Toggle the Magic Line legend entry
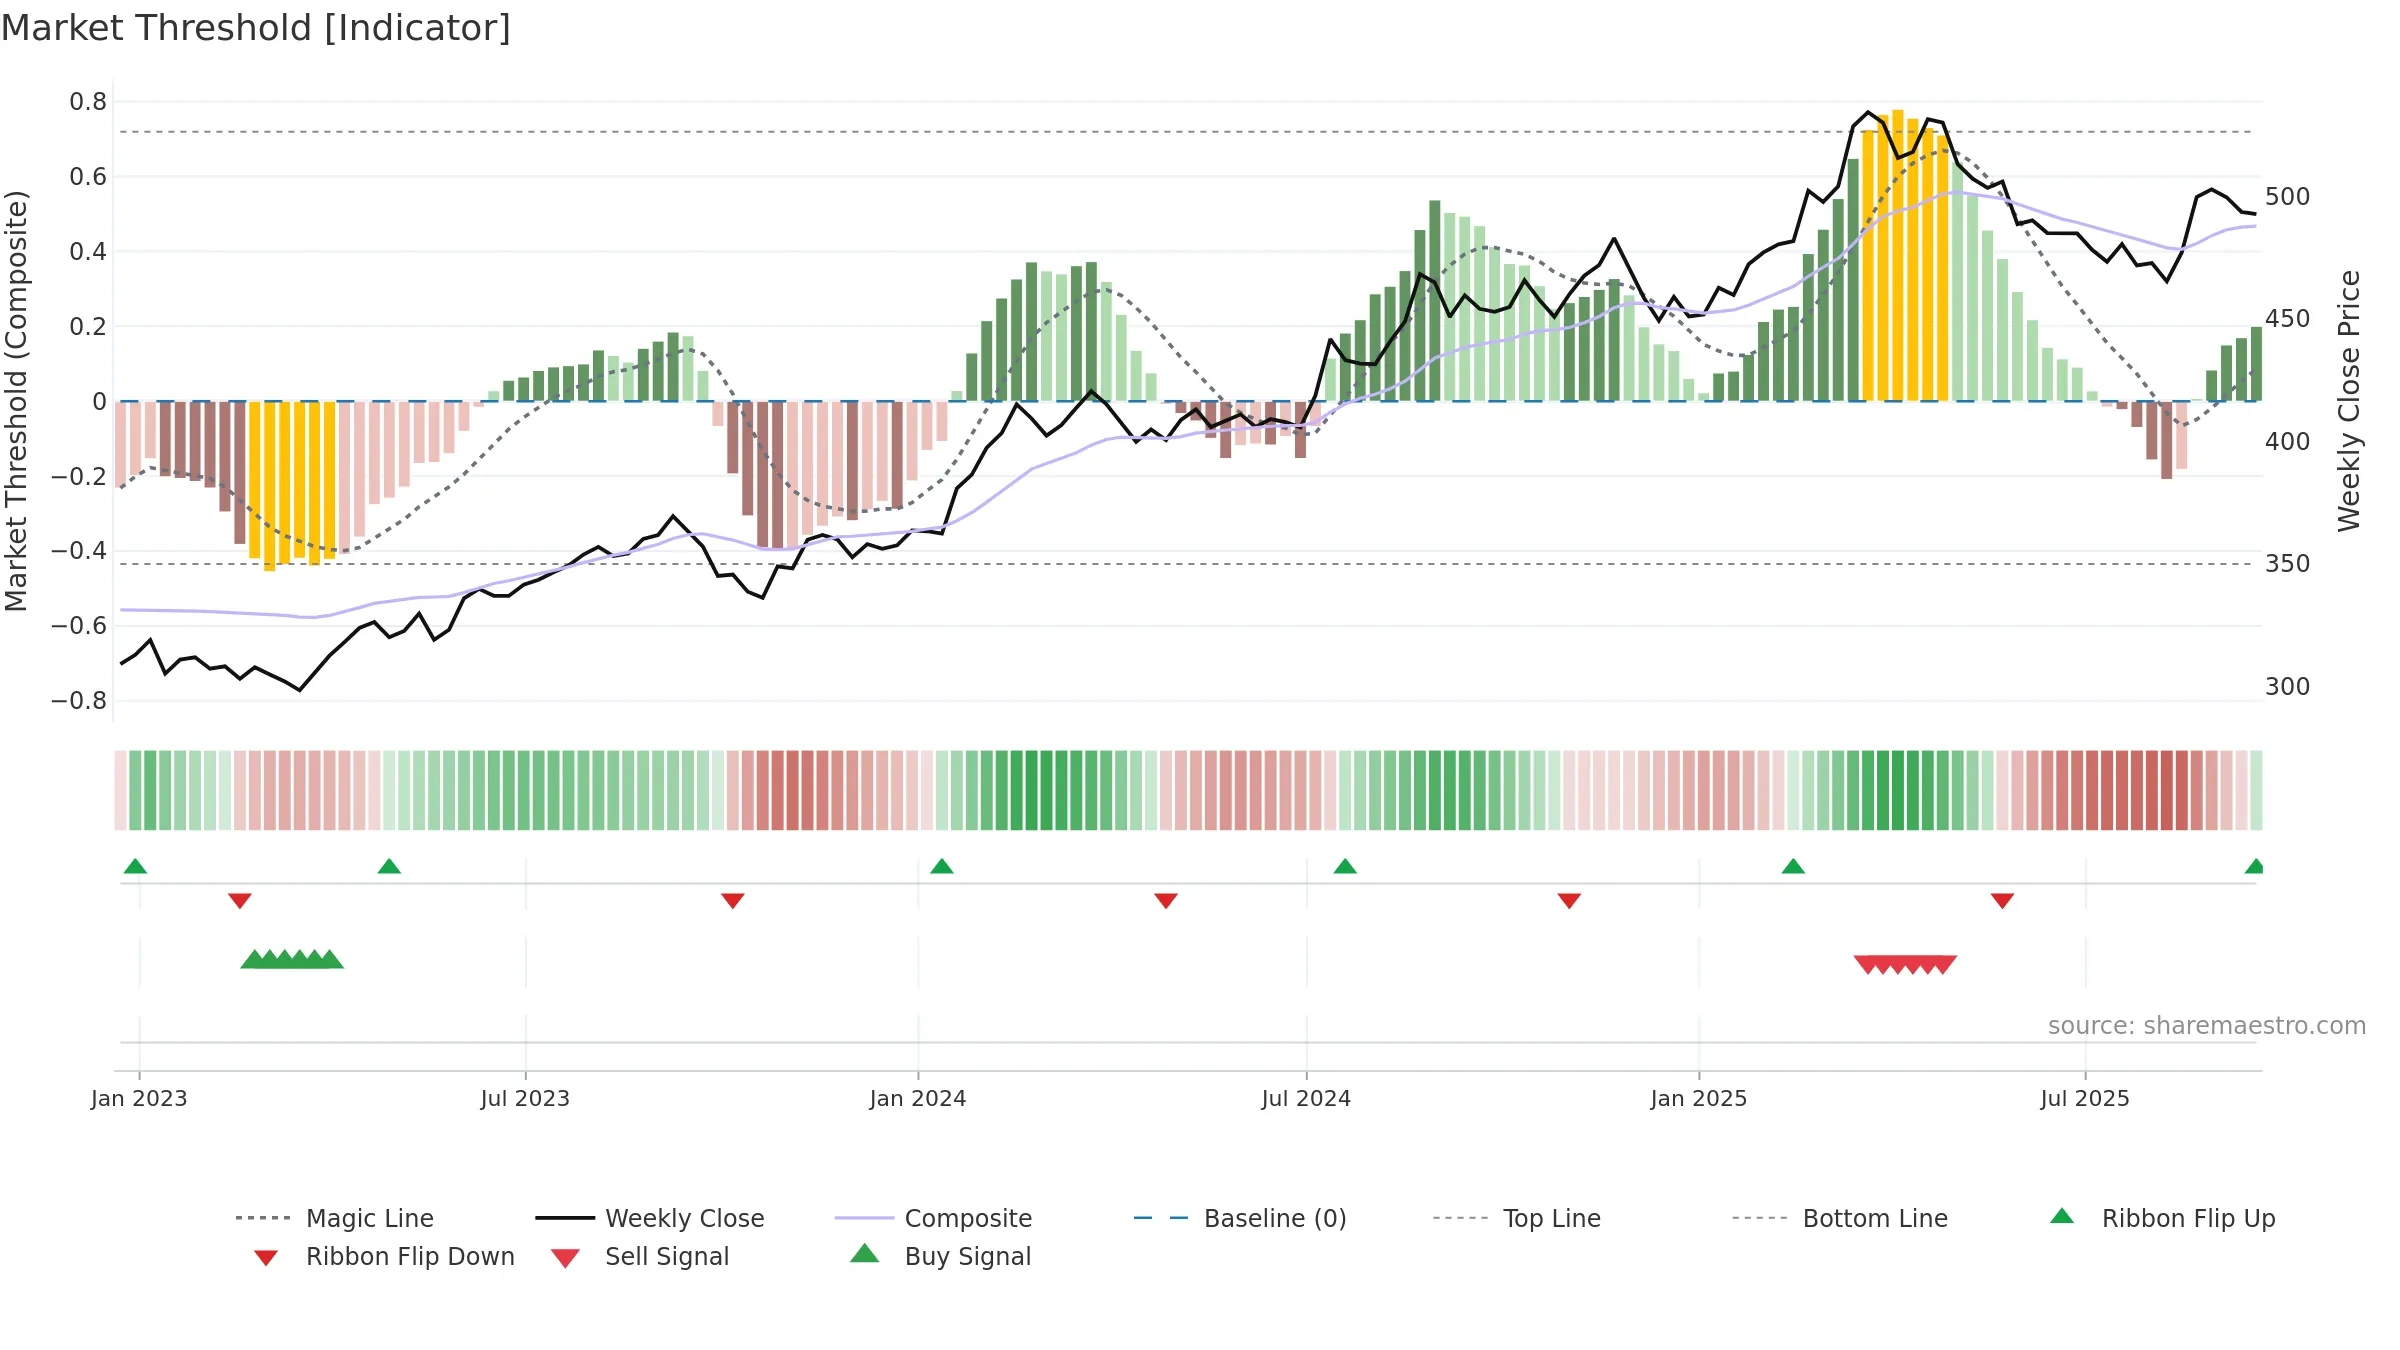 [x=335, y=1218]
